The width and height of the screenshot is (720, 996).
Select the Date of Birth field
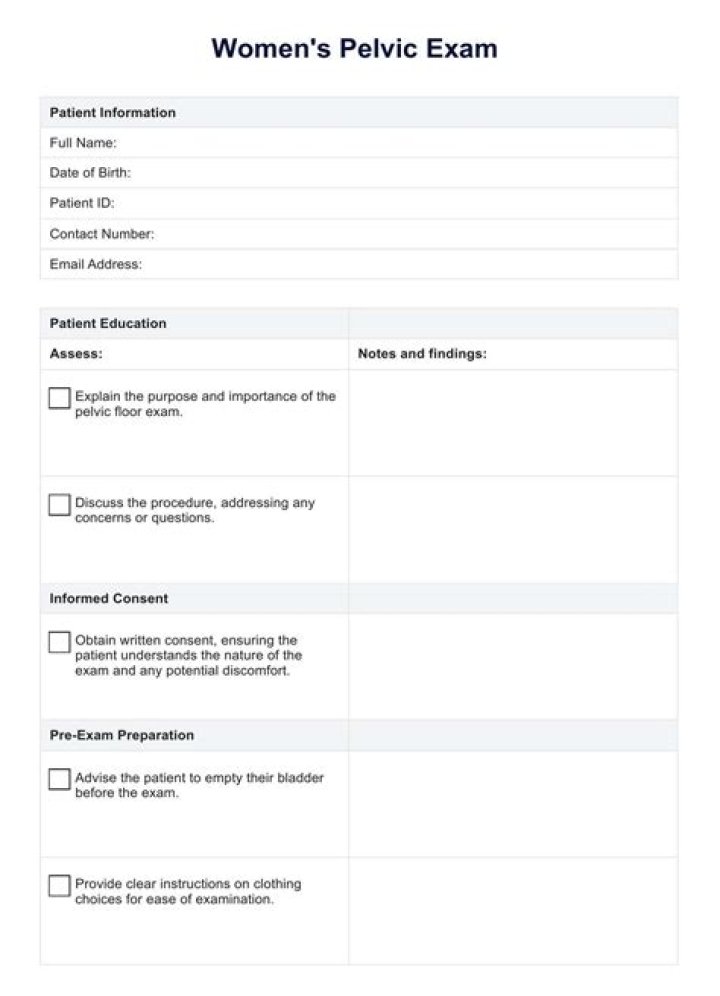click(359, 173)
